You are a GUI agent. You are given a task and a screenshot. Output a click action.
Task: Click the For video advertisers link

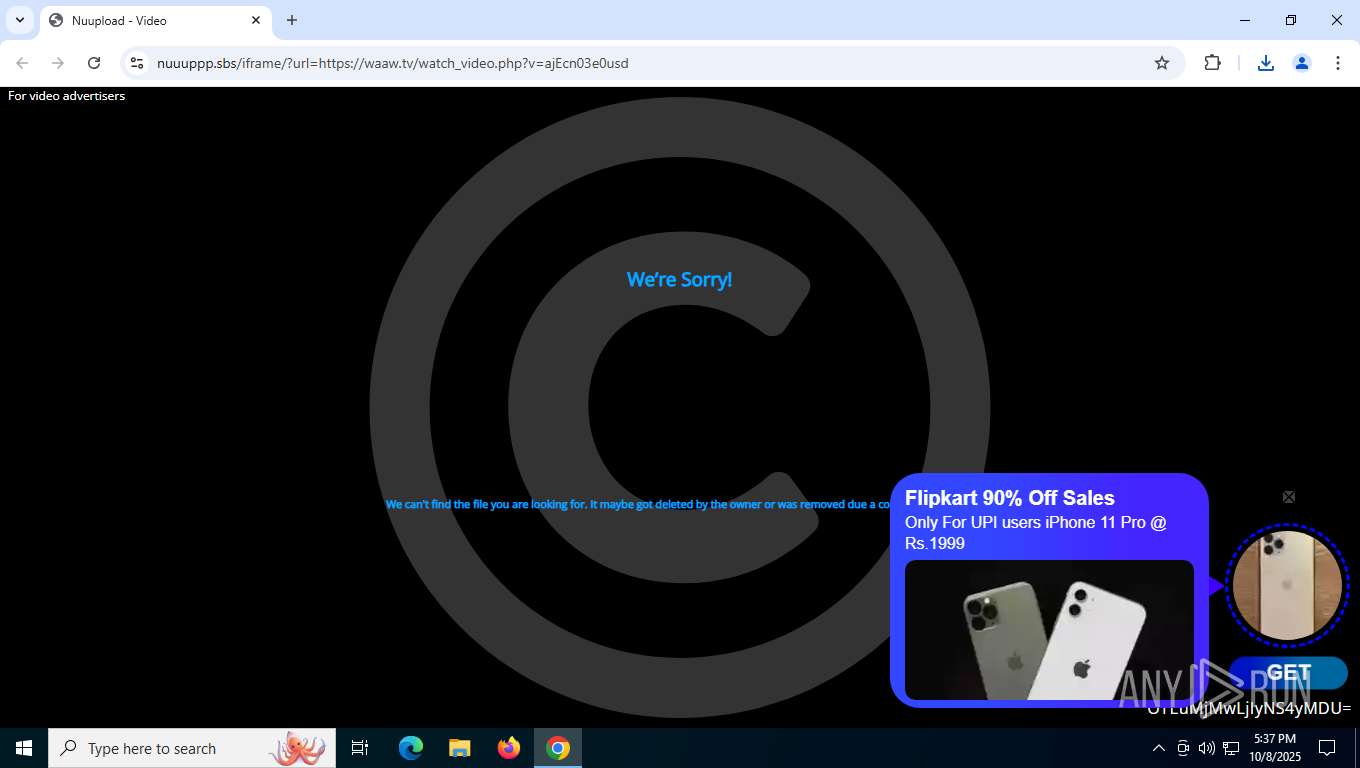[66, 96]
